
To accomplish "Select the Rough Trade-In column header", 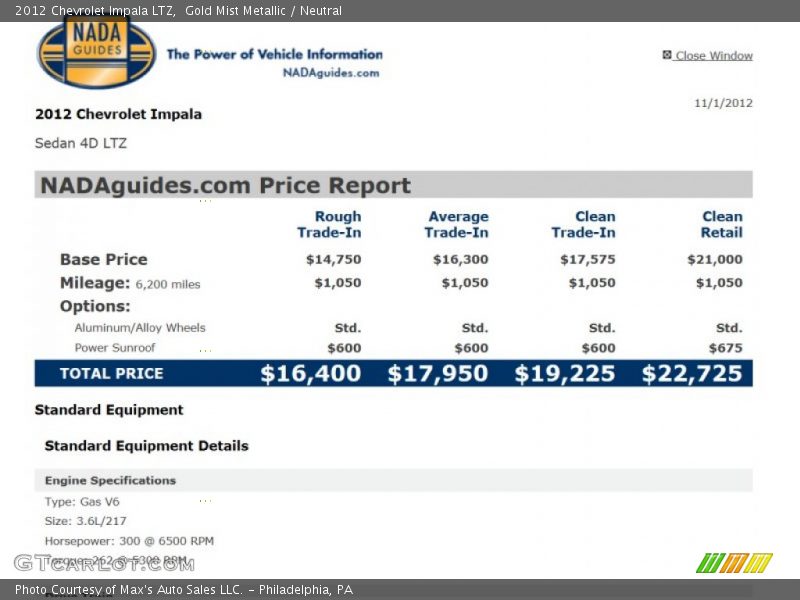I will [330, 225].
